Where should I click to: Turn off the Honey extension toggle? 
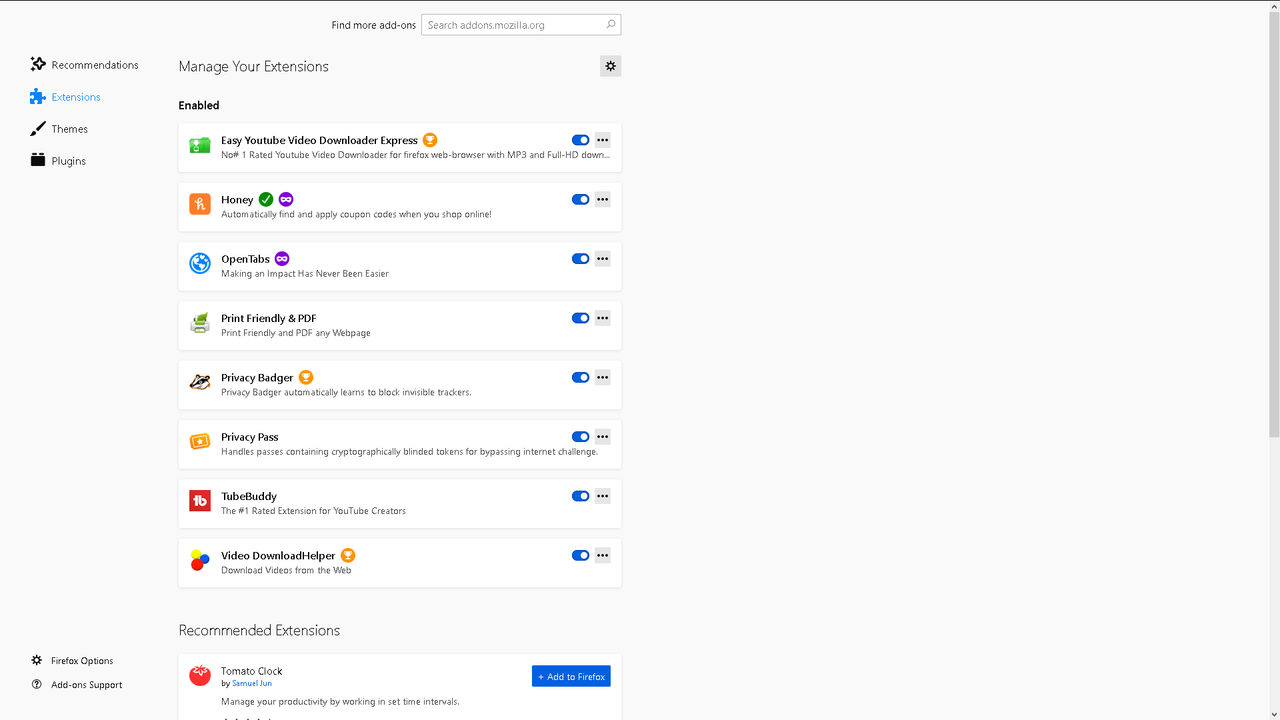coord(580,199)
